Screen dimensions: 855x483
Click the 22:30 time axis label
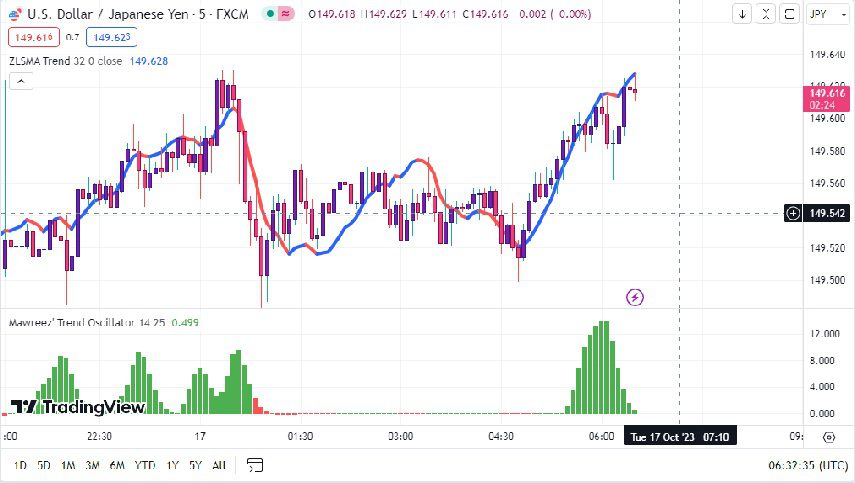99,436
